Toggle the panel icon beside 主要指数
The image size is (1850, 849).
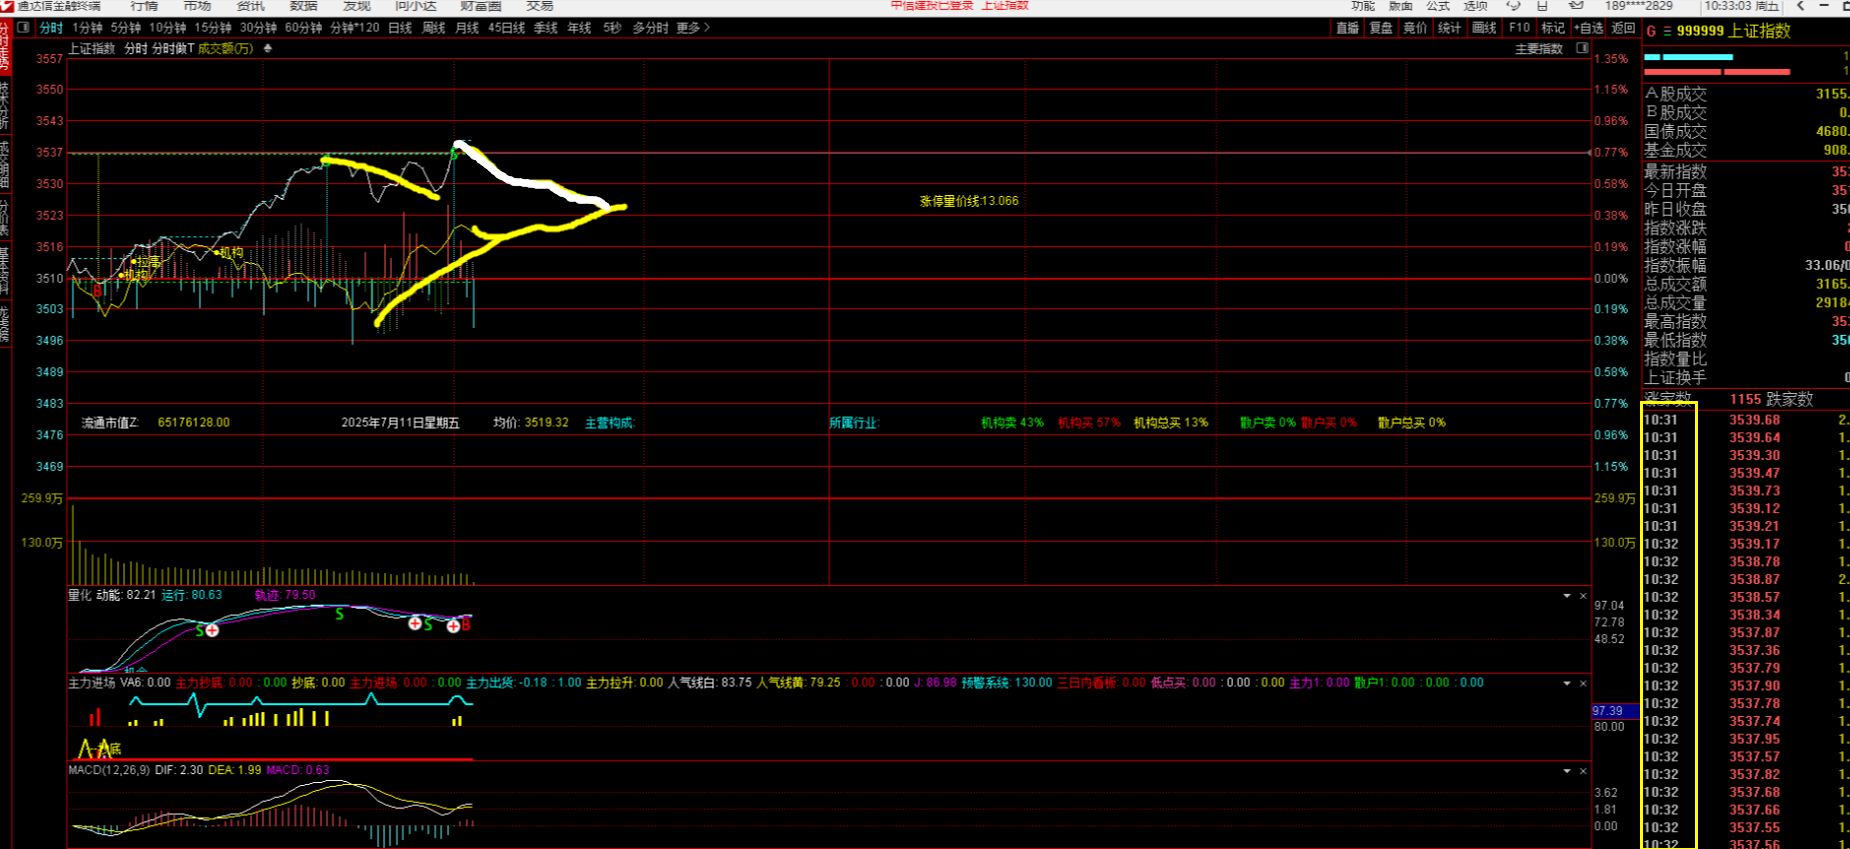[1582, 48]
